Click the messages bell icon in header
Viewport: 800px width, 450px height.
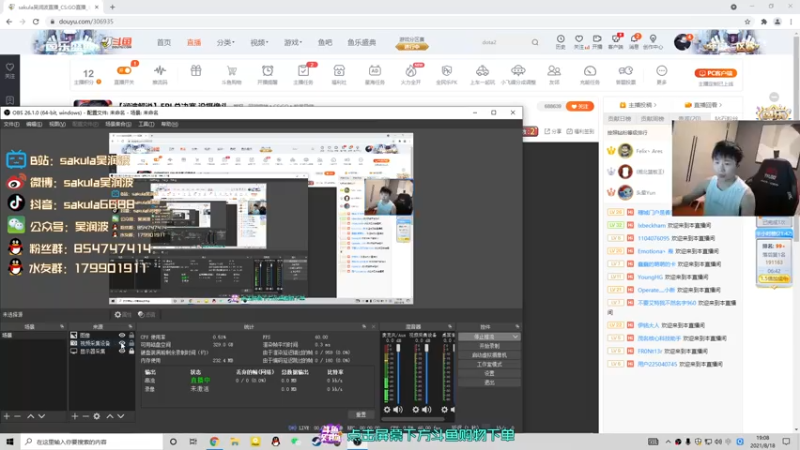click(634, 39)
